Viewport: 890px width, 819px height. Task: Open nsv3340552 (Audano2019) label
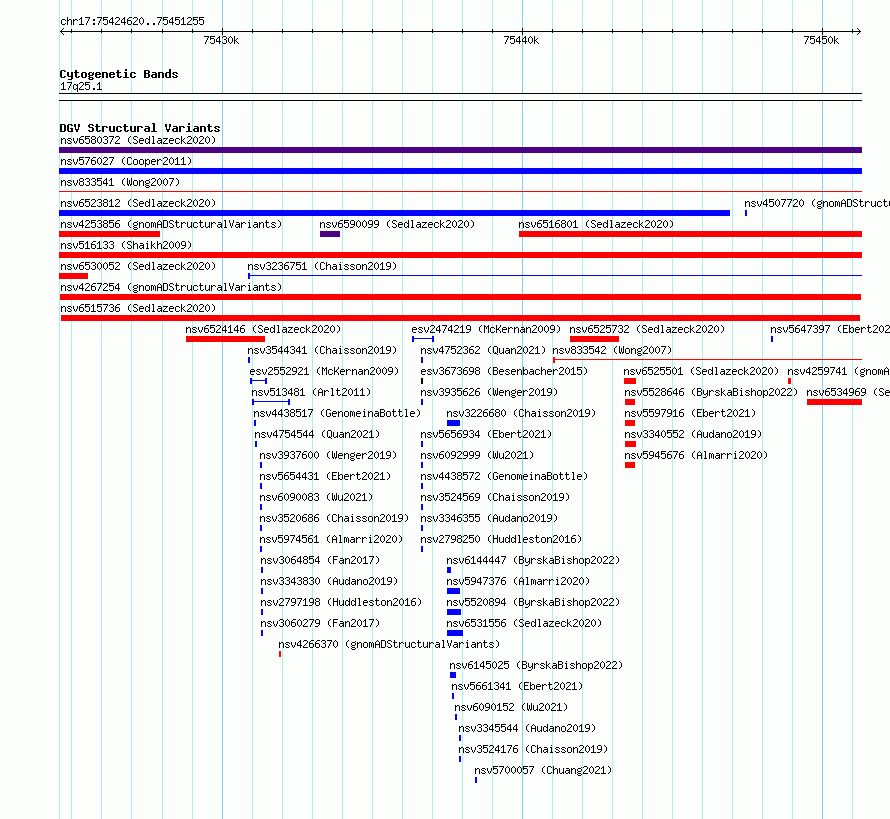(693, 434)
